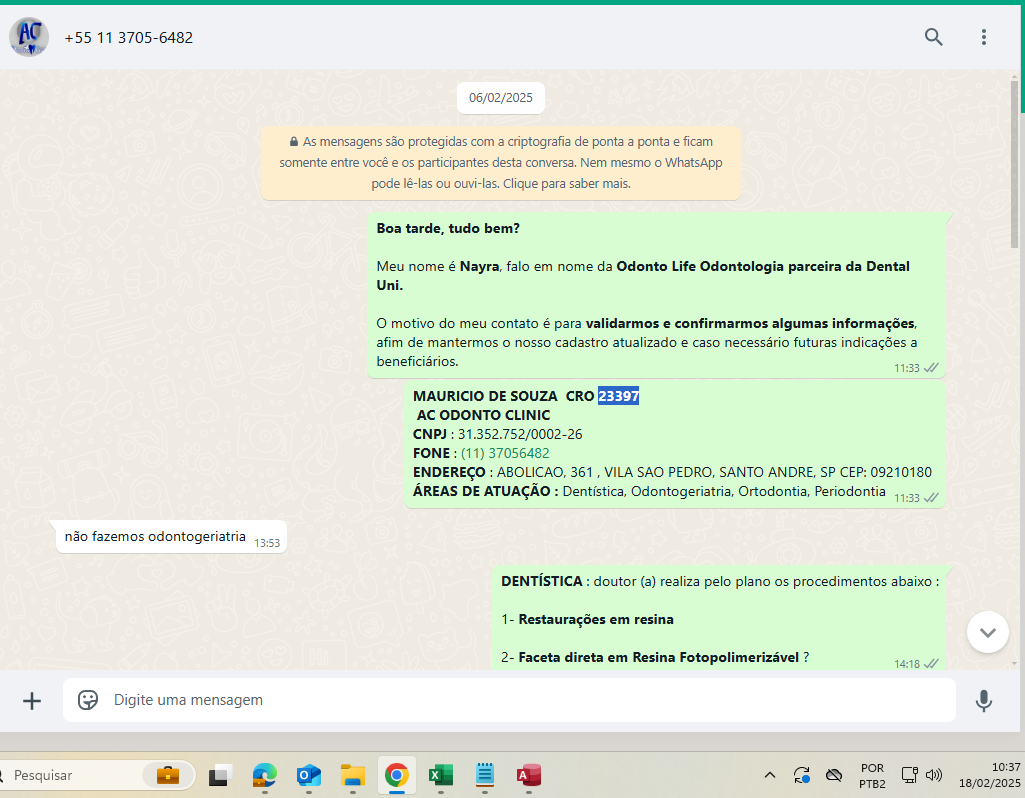
Task: Show hidden system tray icons
Action: (x=769, y=775)
